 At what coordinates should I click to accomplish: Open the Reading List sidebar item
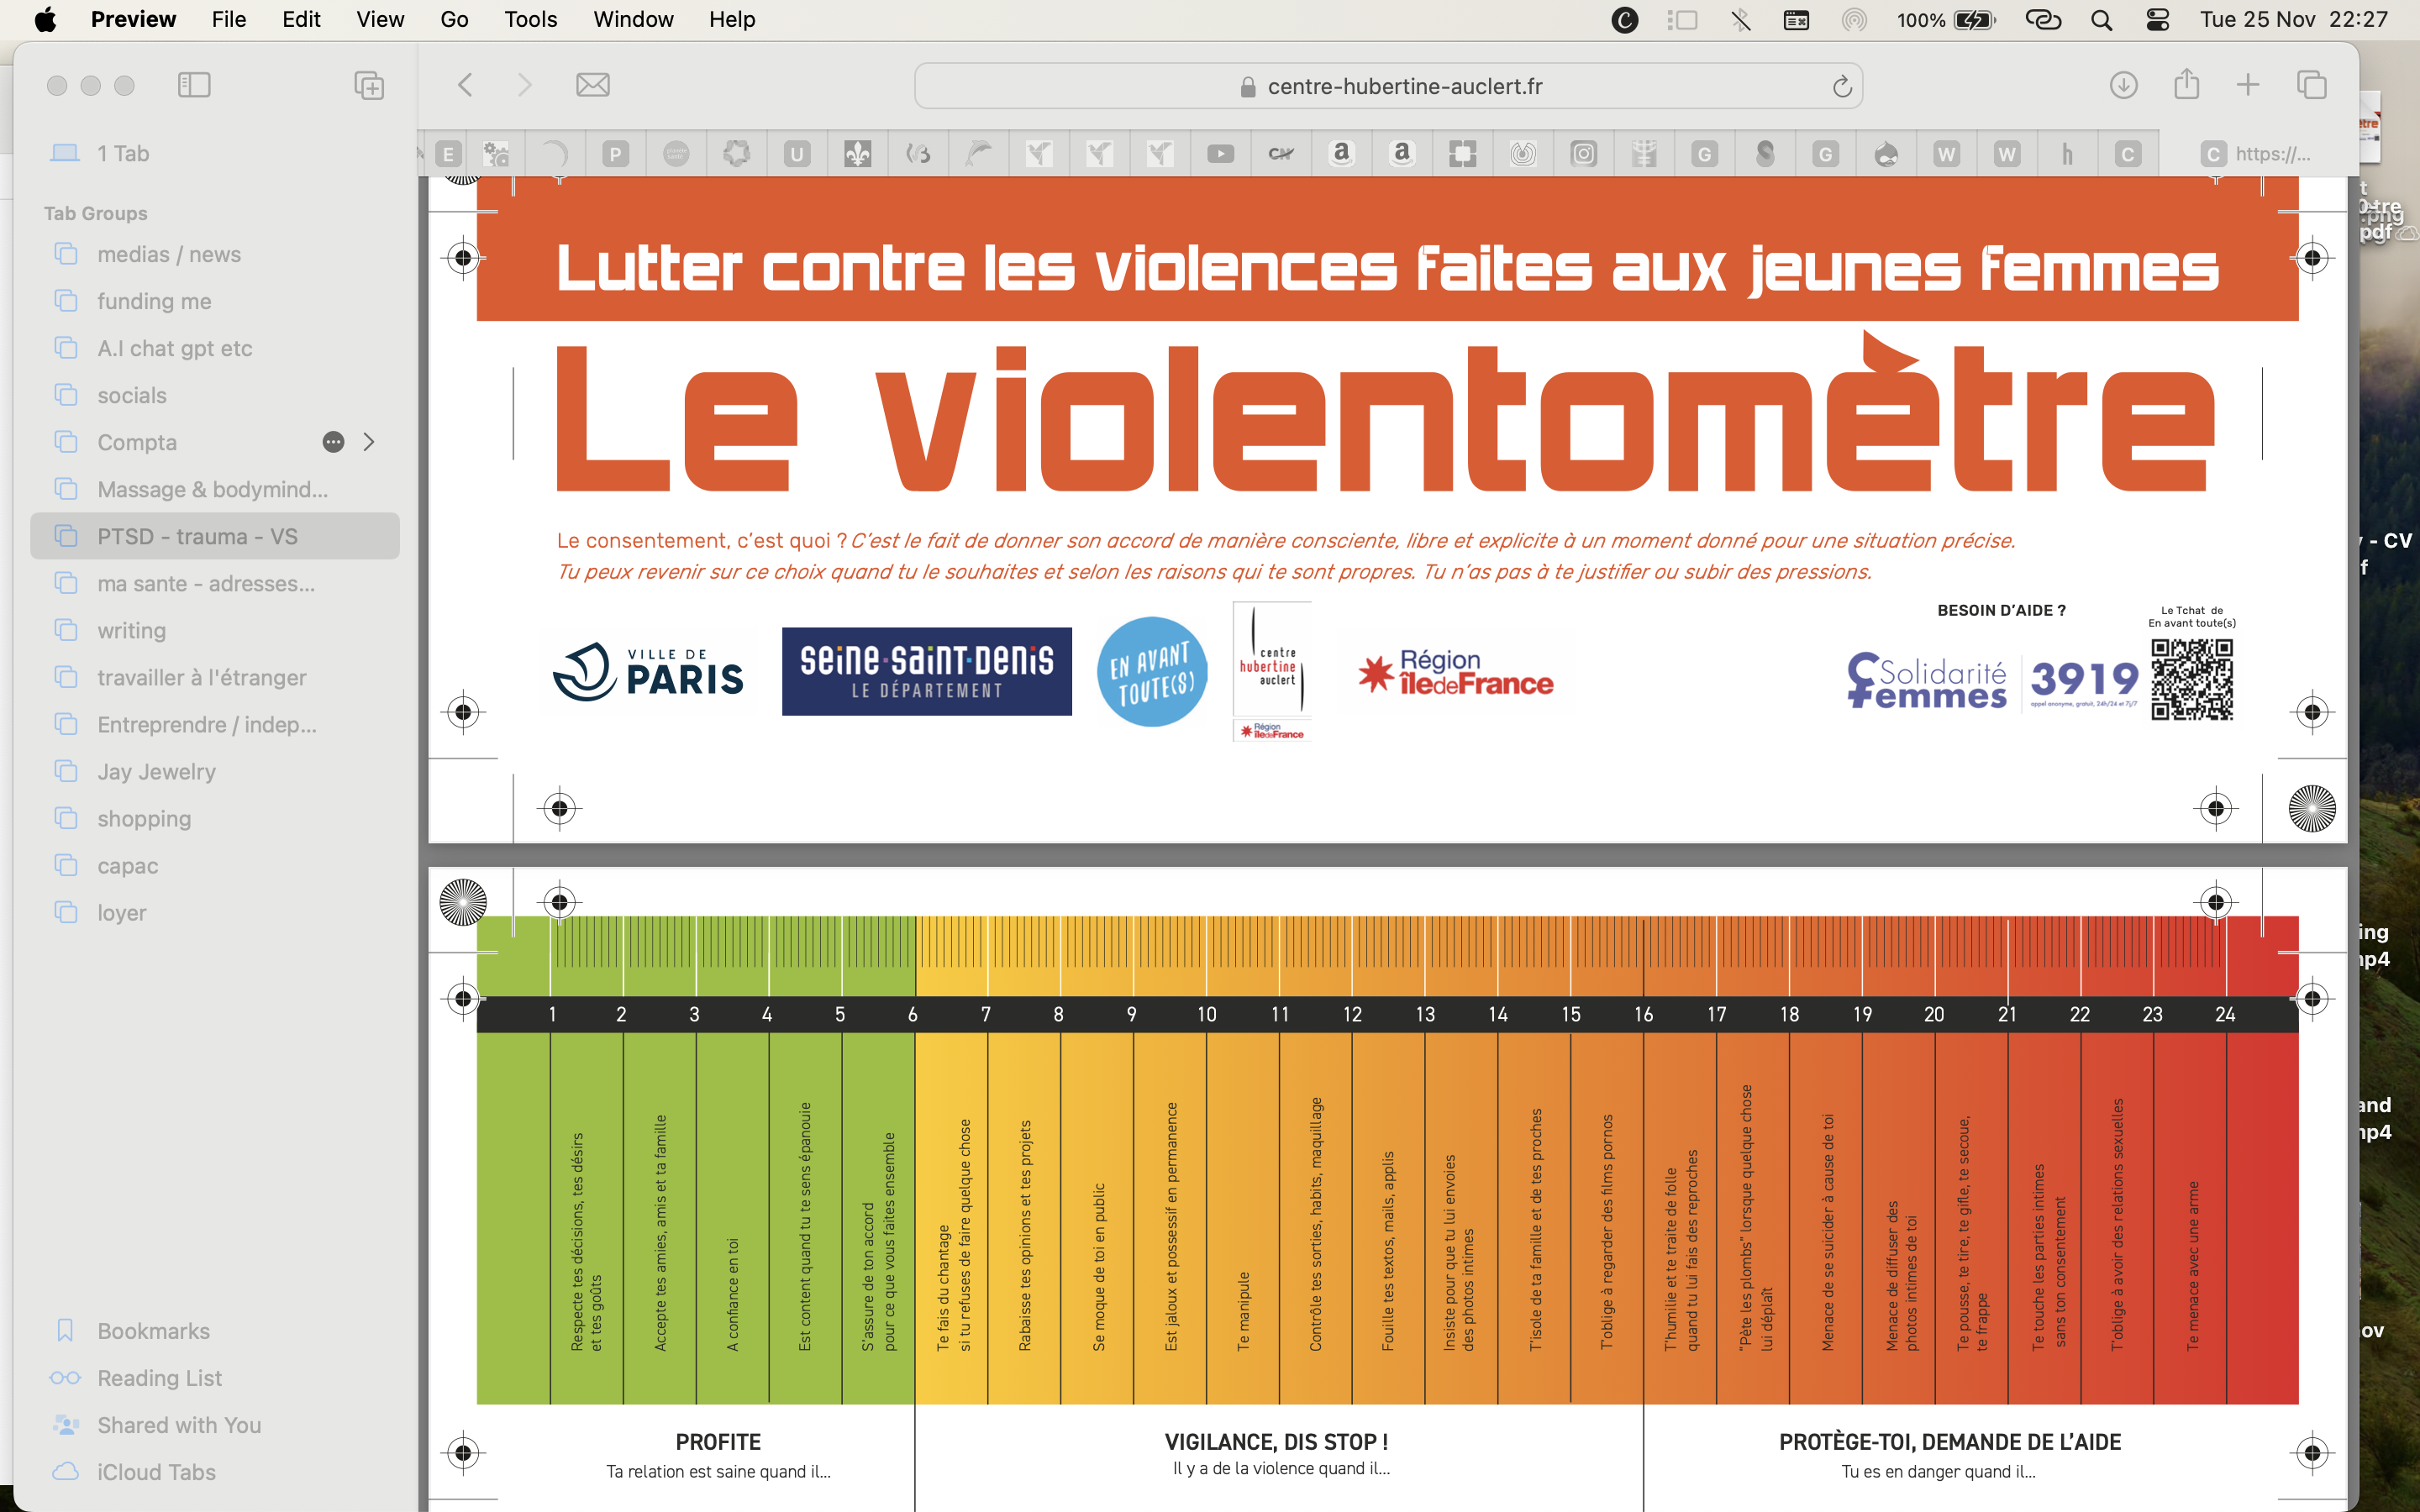click(159, 1378)
